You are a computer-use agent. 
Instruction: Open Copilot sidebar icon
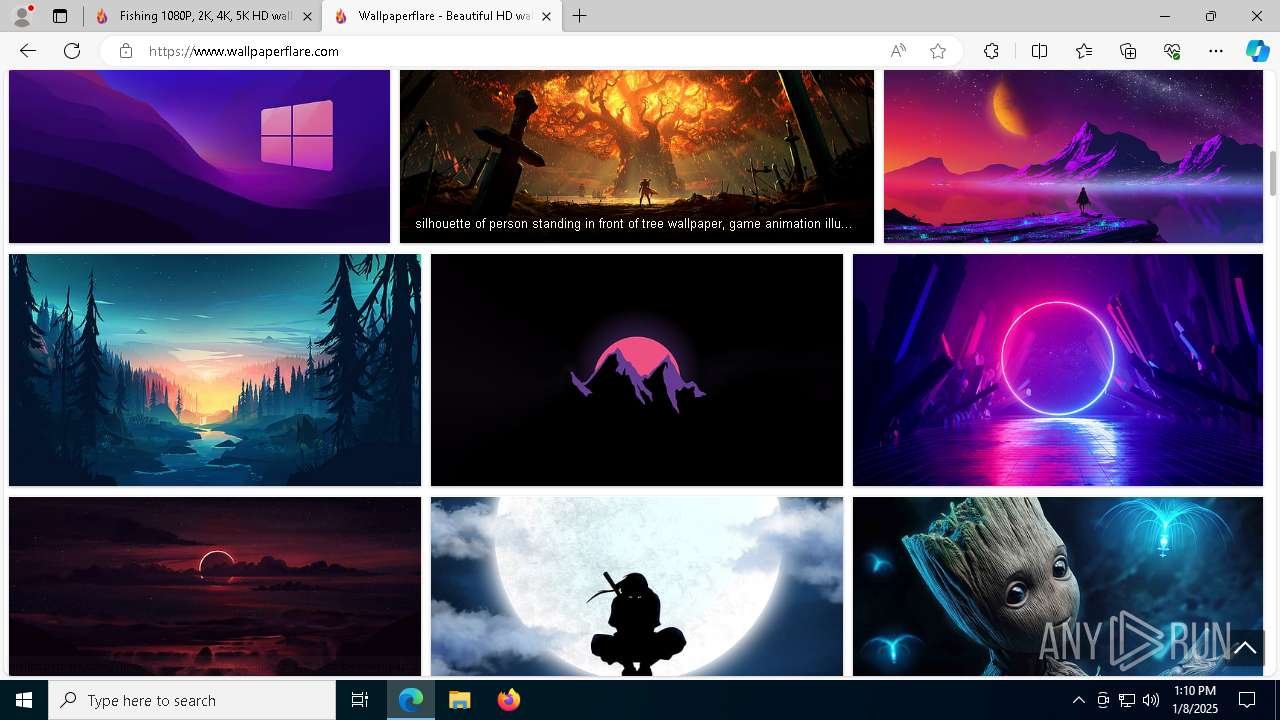point(1257,51)
